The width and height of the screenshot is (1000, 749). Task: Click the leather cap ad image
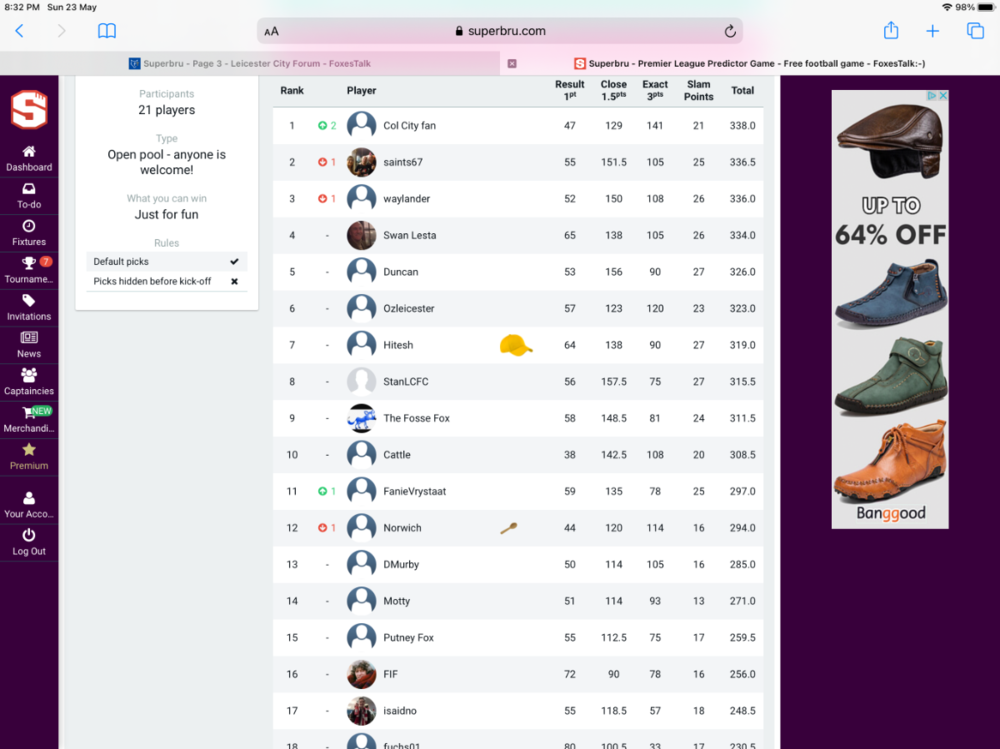pyautogui.click(x=890, y=142)
